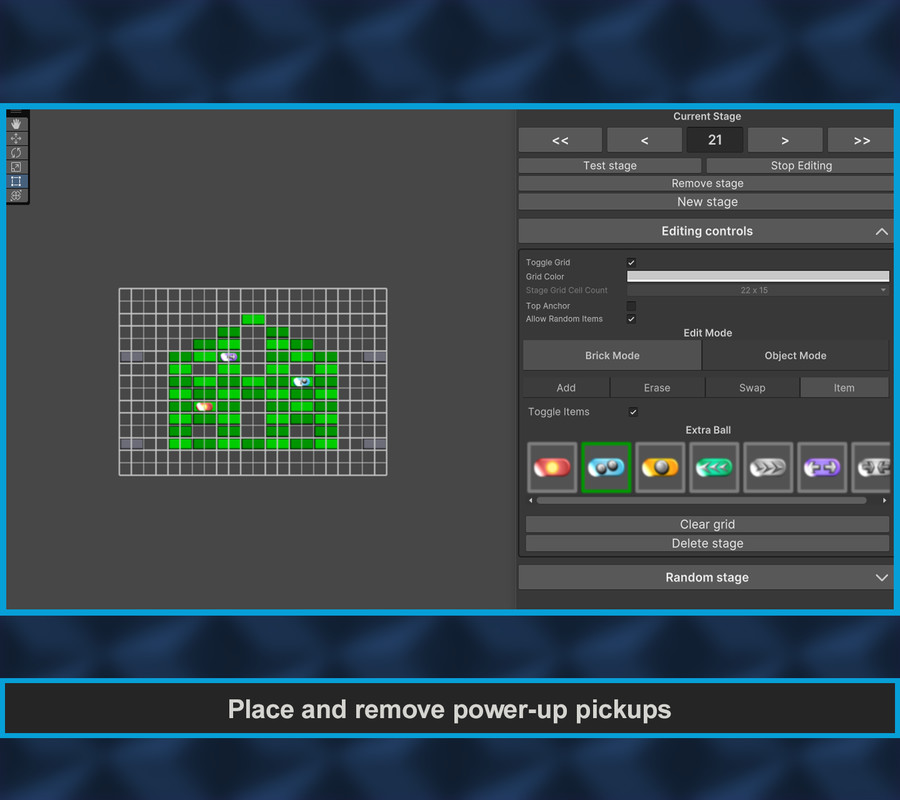Select the Hand pan tool
Screen dimensions: 900x800
[16, 124]
